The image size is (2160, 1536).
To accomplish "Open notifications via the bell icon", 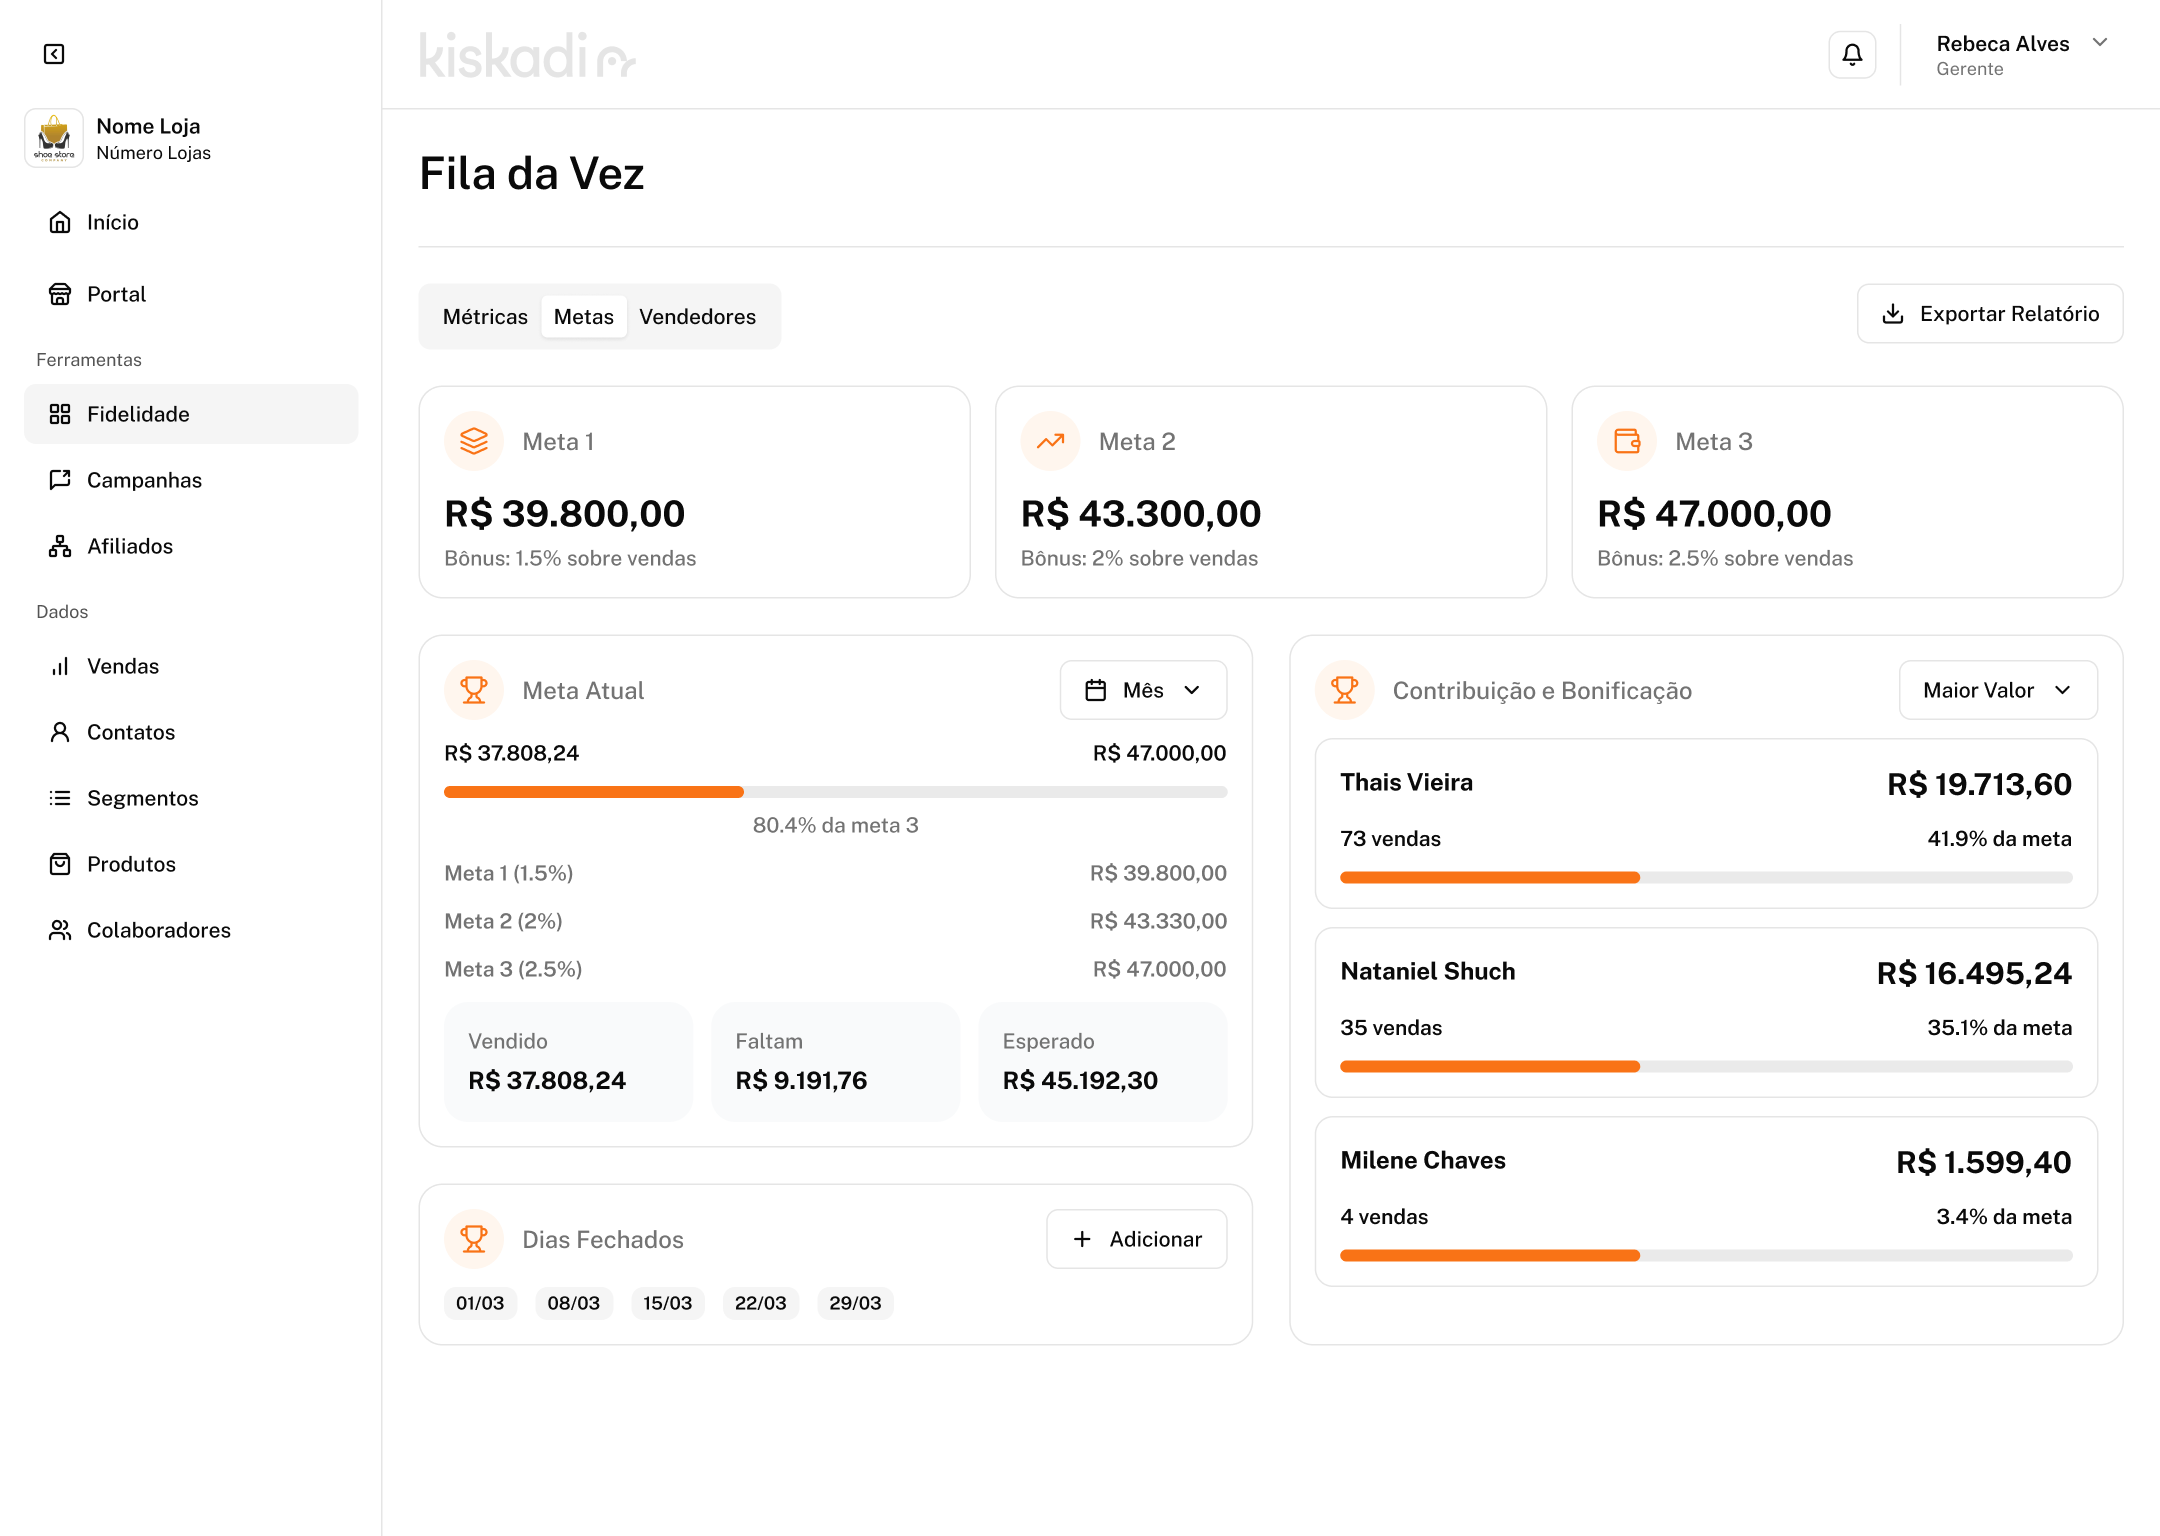I will pos(1852,54).
